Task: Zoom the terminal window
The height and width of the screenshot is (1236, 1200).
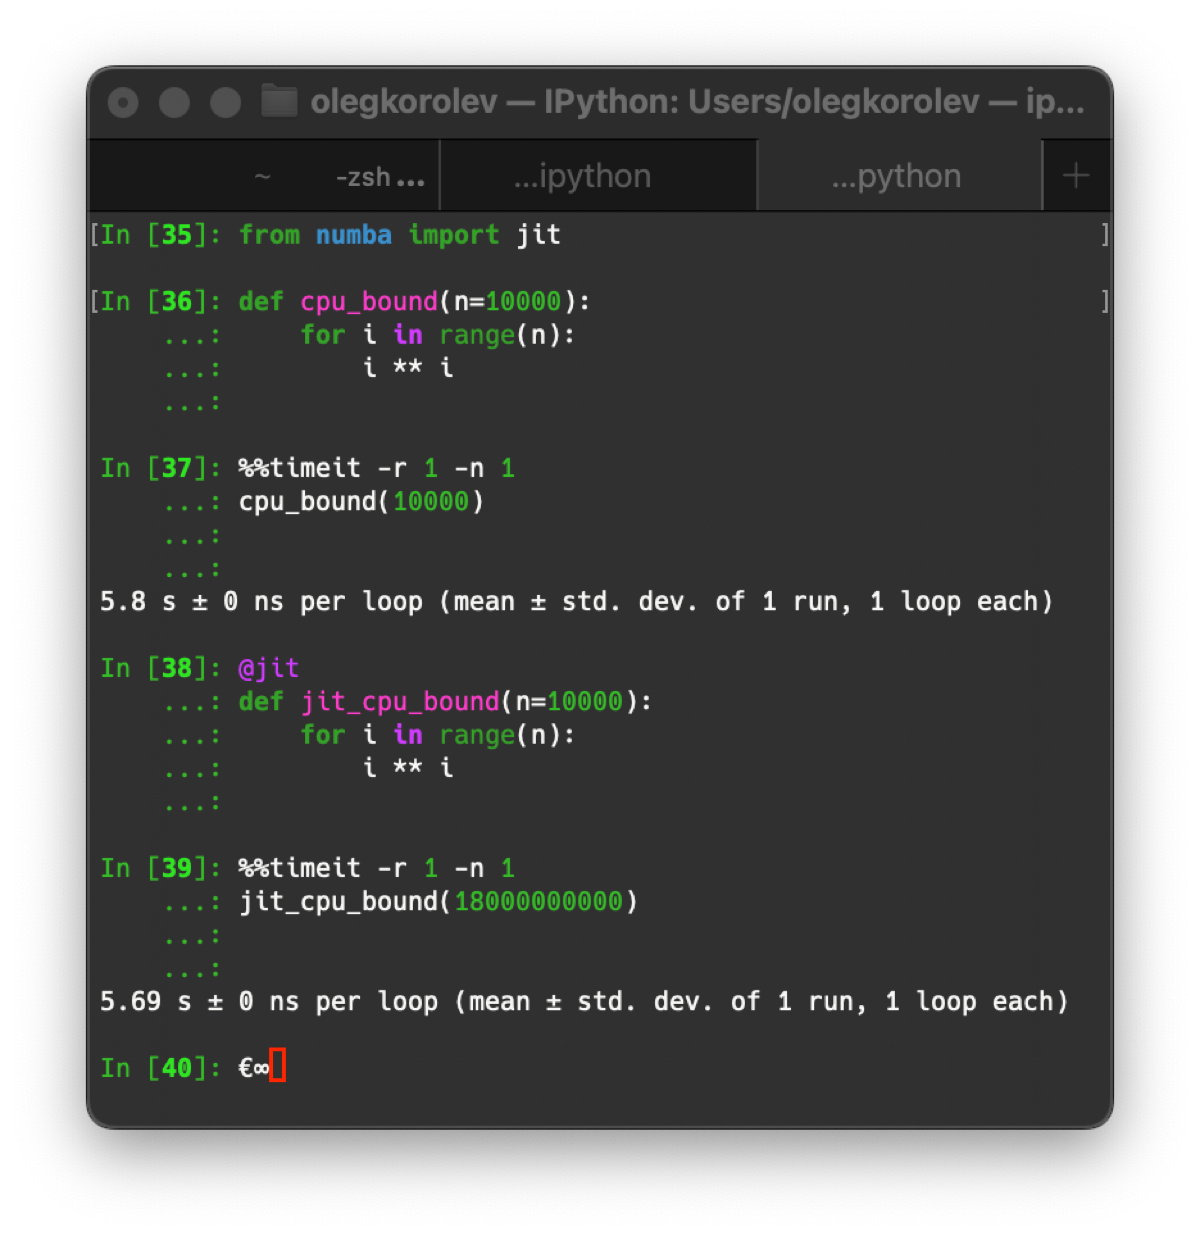Action: tap(225, 102)
